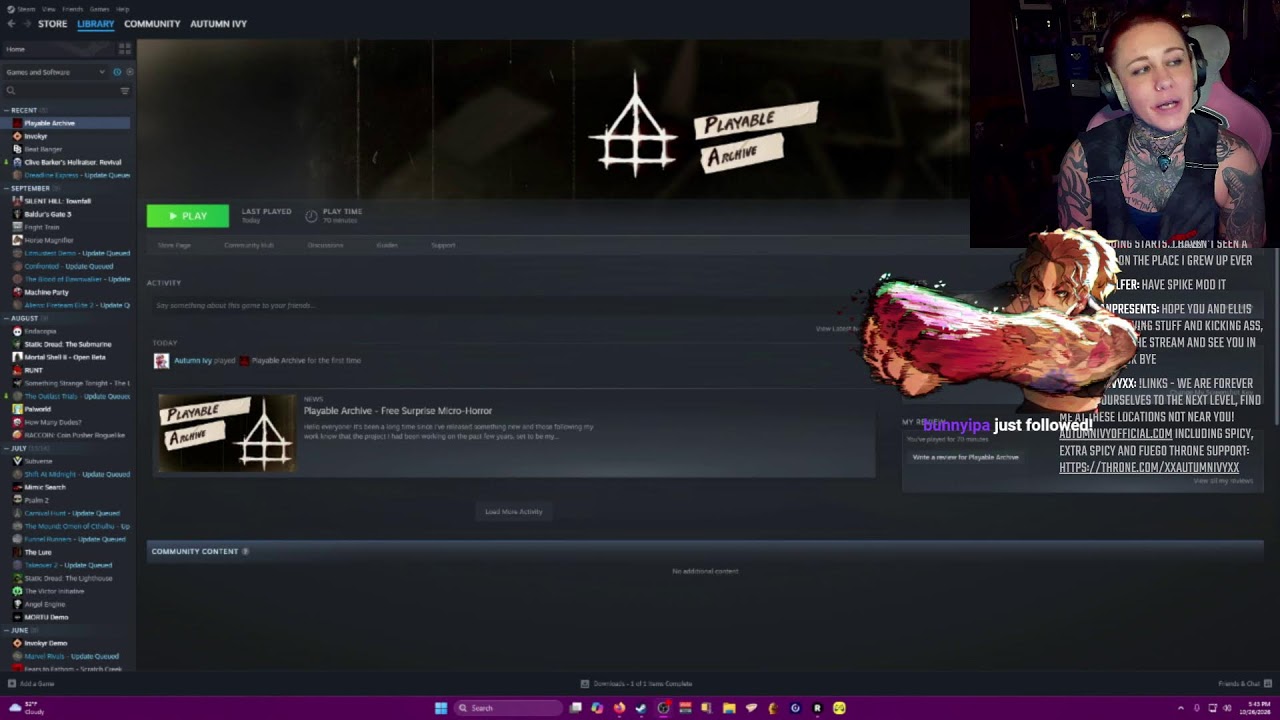Collapse the AUGUST category
The width and height of the screenshot is (1280, 720).
tap(6, 318)
